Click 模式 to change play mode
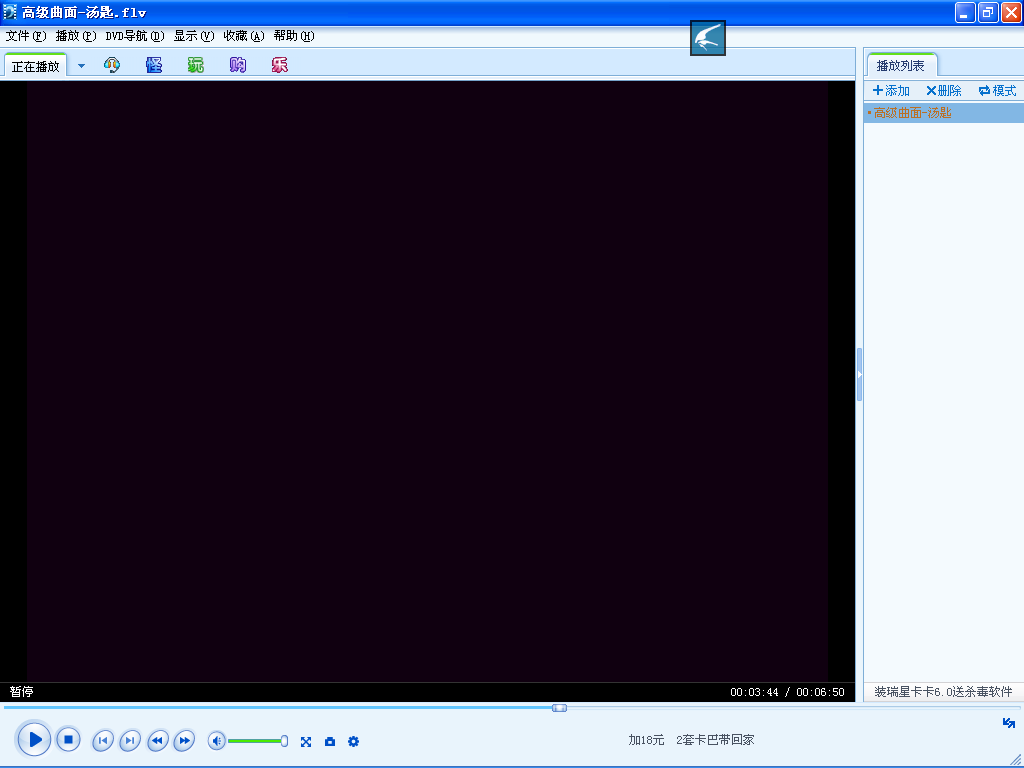This screenshot has width=1024, height=768. click(997, 91)
